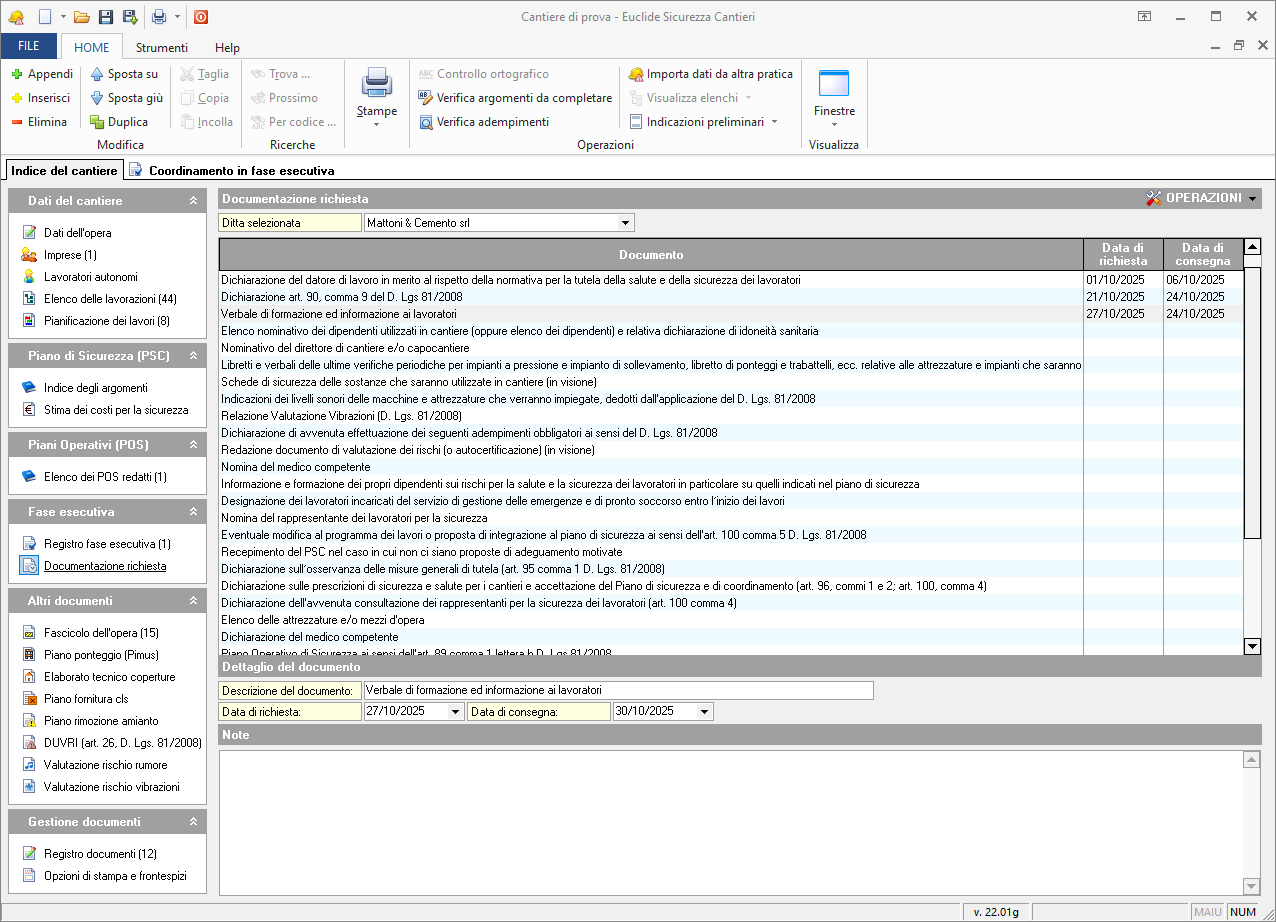
Task: Open the Ditta selezionata dropdown
Action: coord(625,223)
